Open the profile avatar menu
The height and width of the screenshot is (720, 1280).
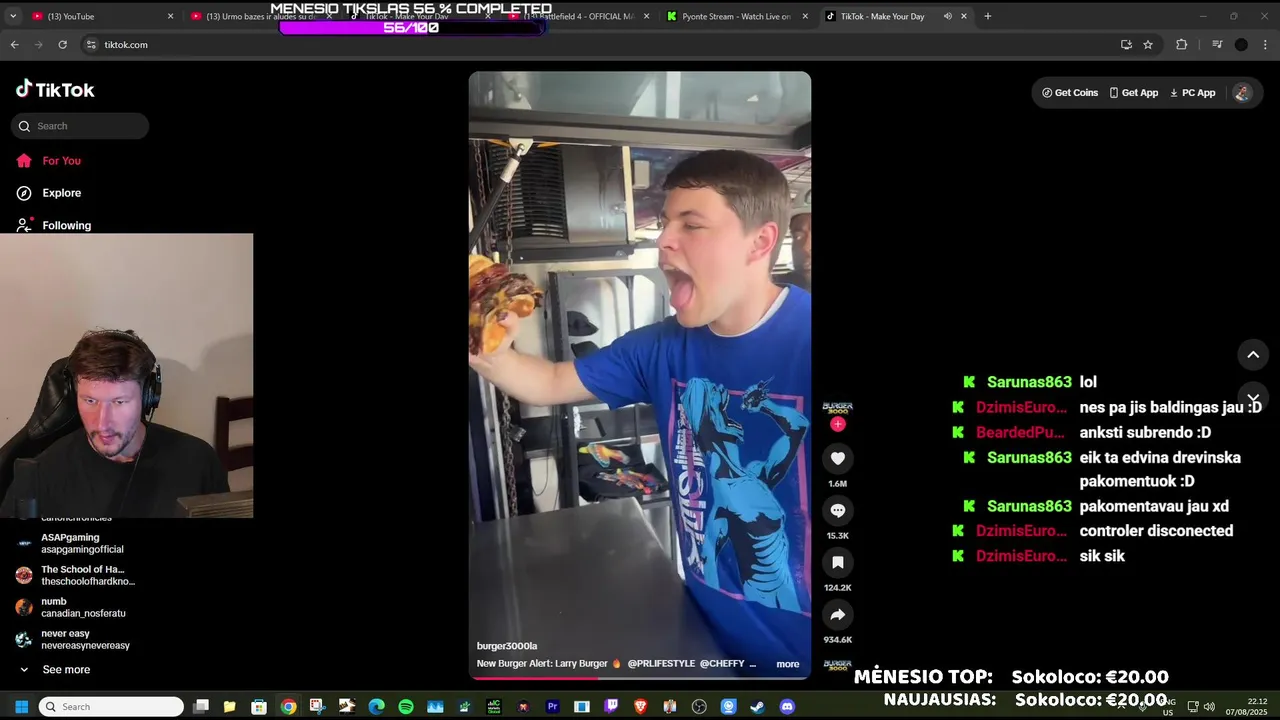click(x=1242, y=92)
